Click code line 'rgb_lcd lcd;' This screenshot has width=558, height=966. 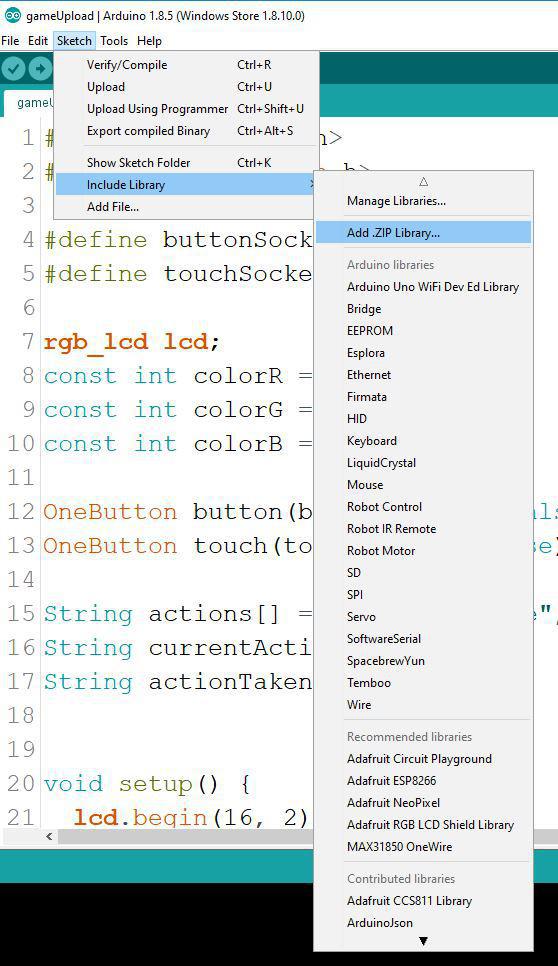pos(131,342)
